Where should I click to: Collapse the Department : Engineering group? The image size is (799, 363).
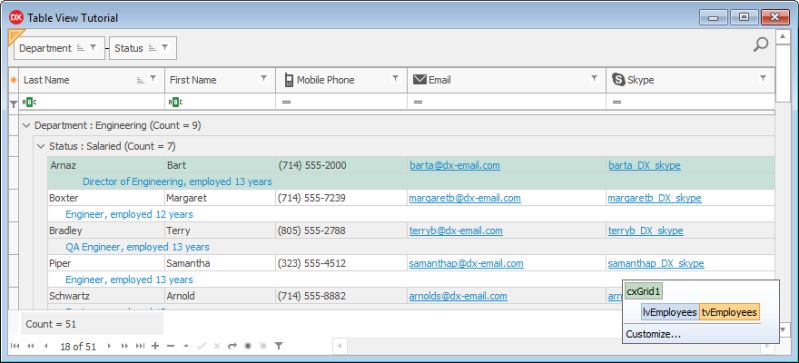point(26,125)
